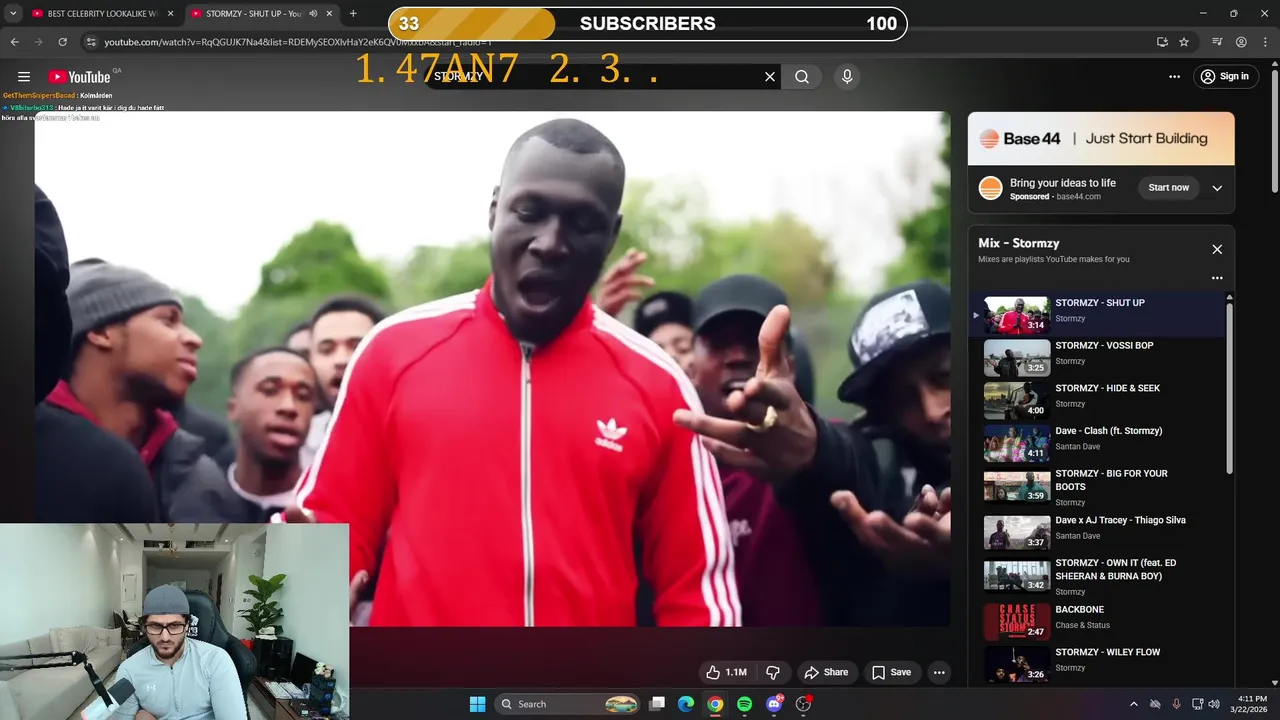Clear the STORMZY search query
Screen dimensions: 1280x720
[x=770, y=77]
